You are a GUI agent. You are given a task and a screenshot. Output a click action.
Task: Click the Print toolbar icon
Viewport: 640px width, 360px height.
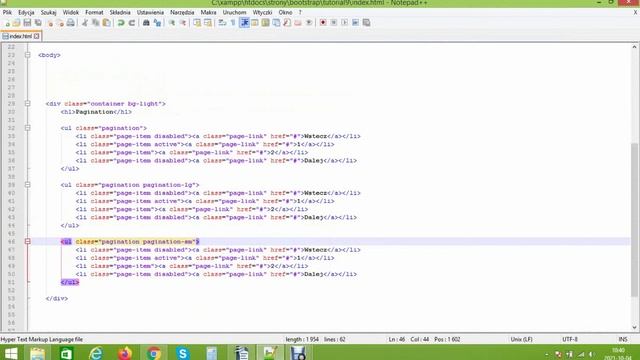(x=70, y=23)
